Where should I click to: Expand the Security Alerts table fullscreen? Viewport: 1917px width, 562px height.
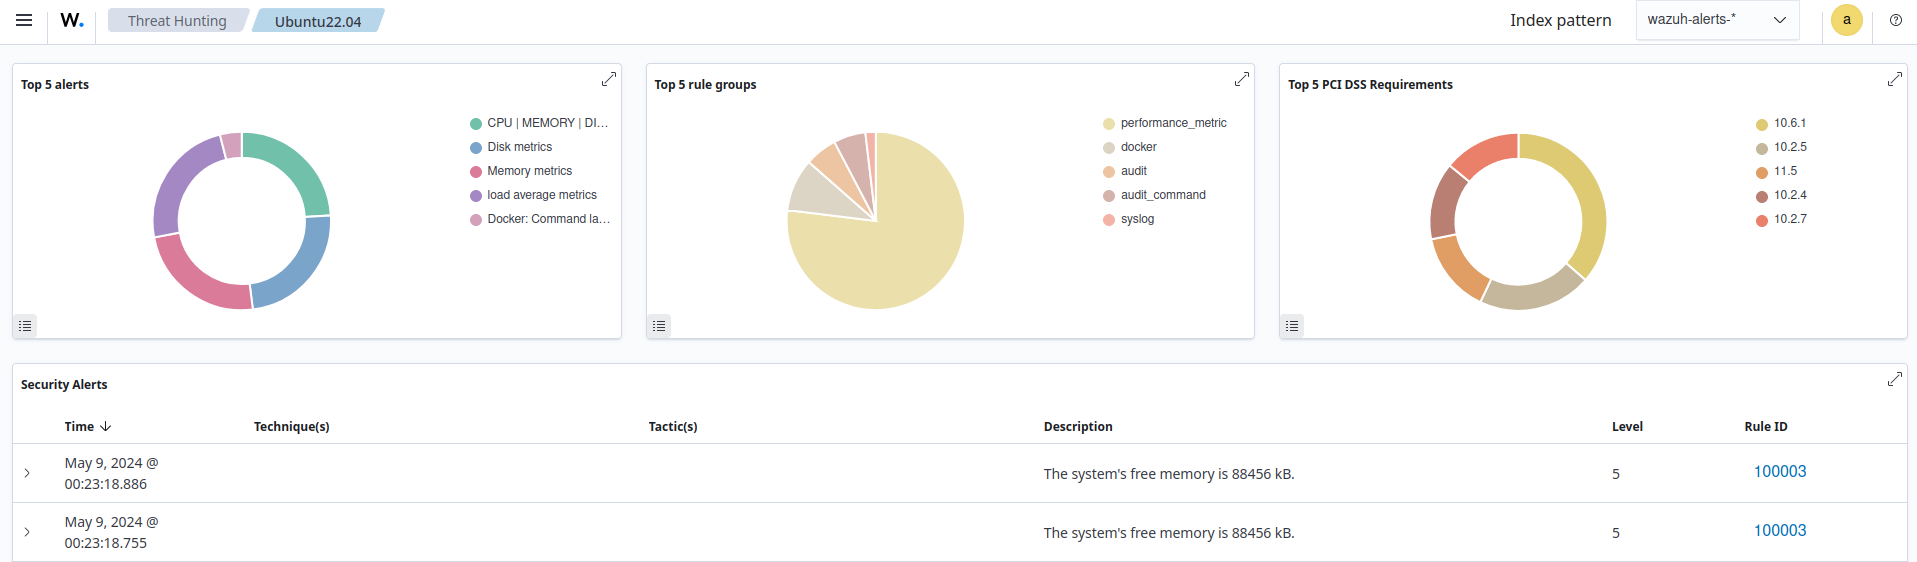(1894, 379)
